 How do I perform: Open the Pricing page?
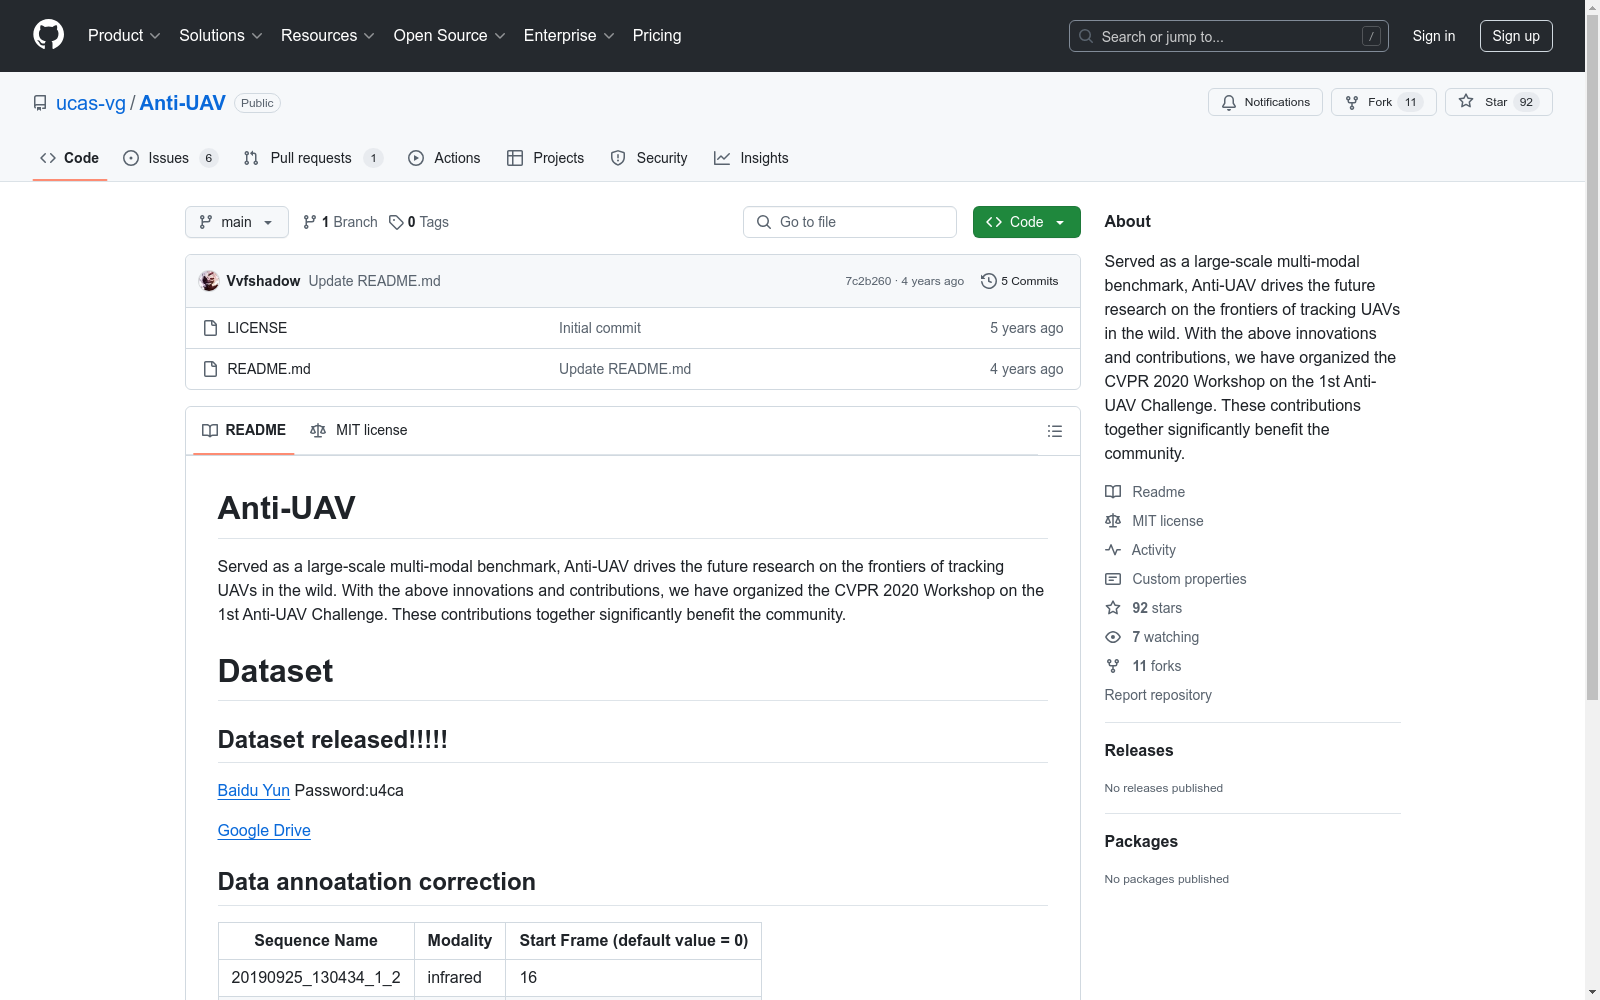[657, 35]
